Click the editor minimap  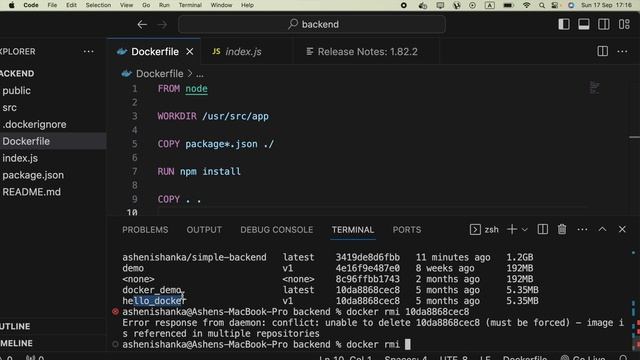pos(594,87)
